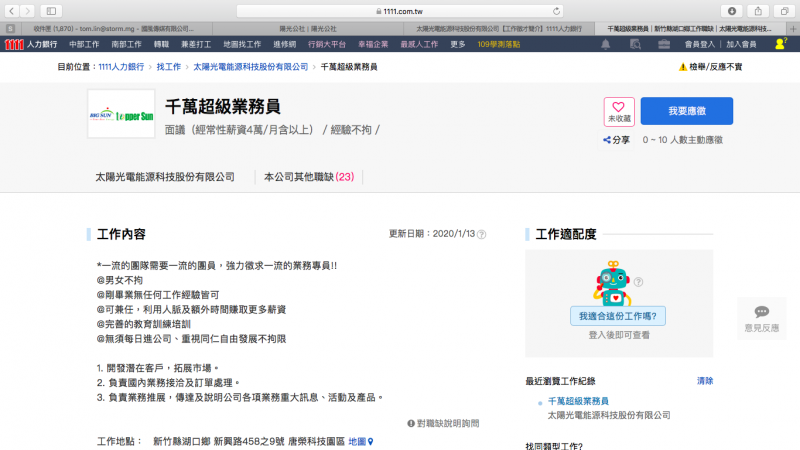This screenshot has width=800, height=450.
Task: Open the 轉職 menu item
Action: [161, 44]
